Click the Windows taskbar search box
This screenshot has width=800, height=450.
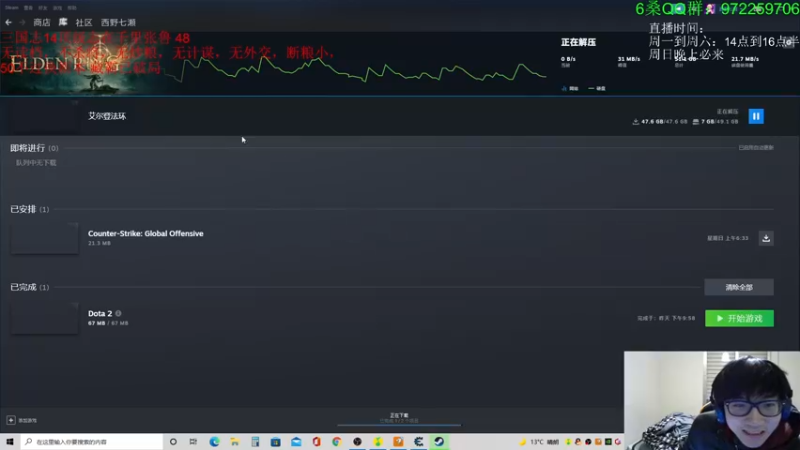92,442
